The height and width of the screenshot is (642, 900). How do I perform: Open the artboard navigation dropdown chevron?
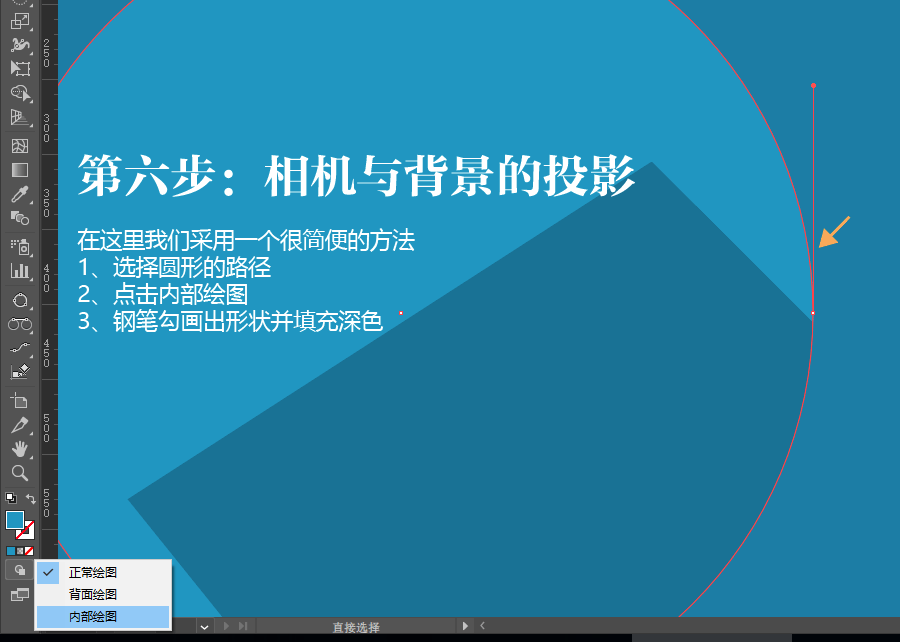pyautogui.click(x=204, y=627)
